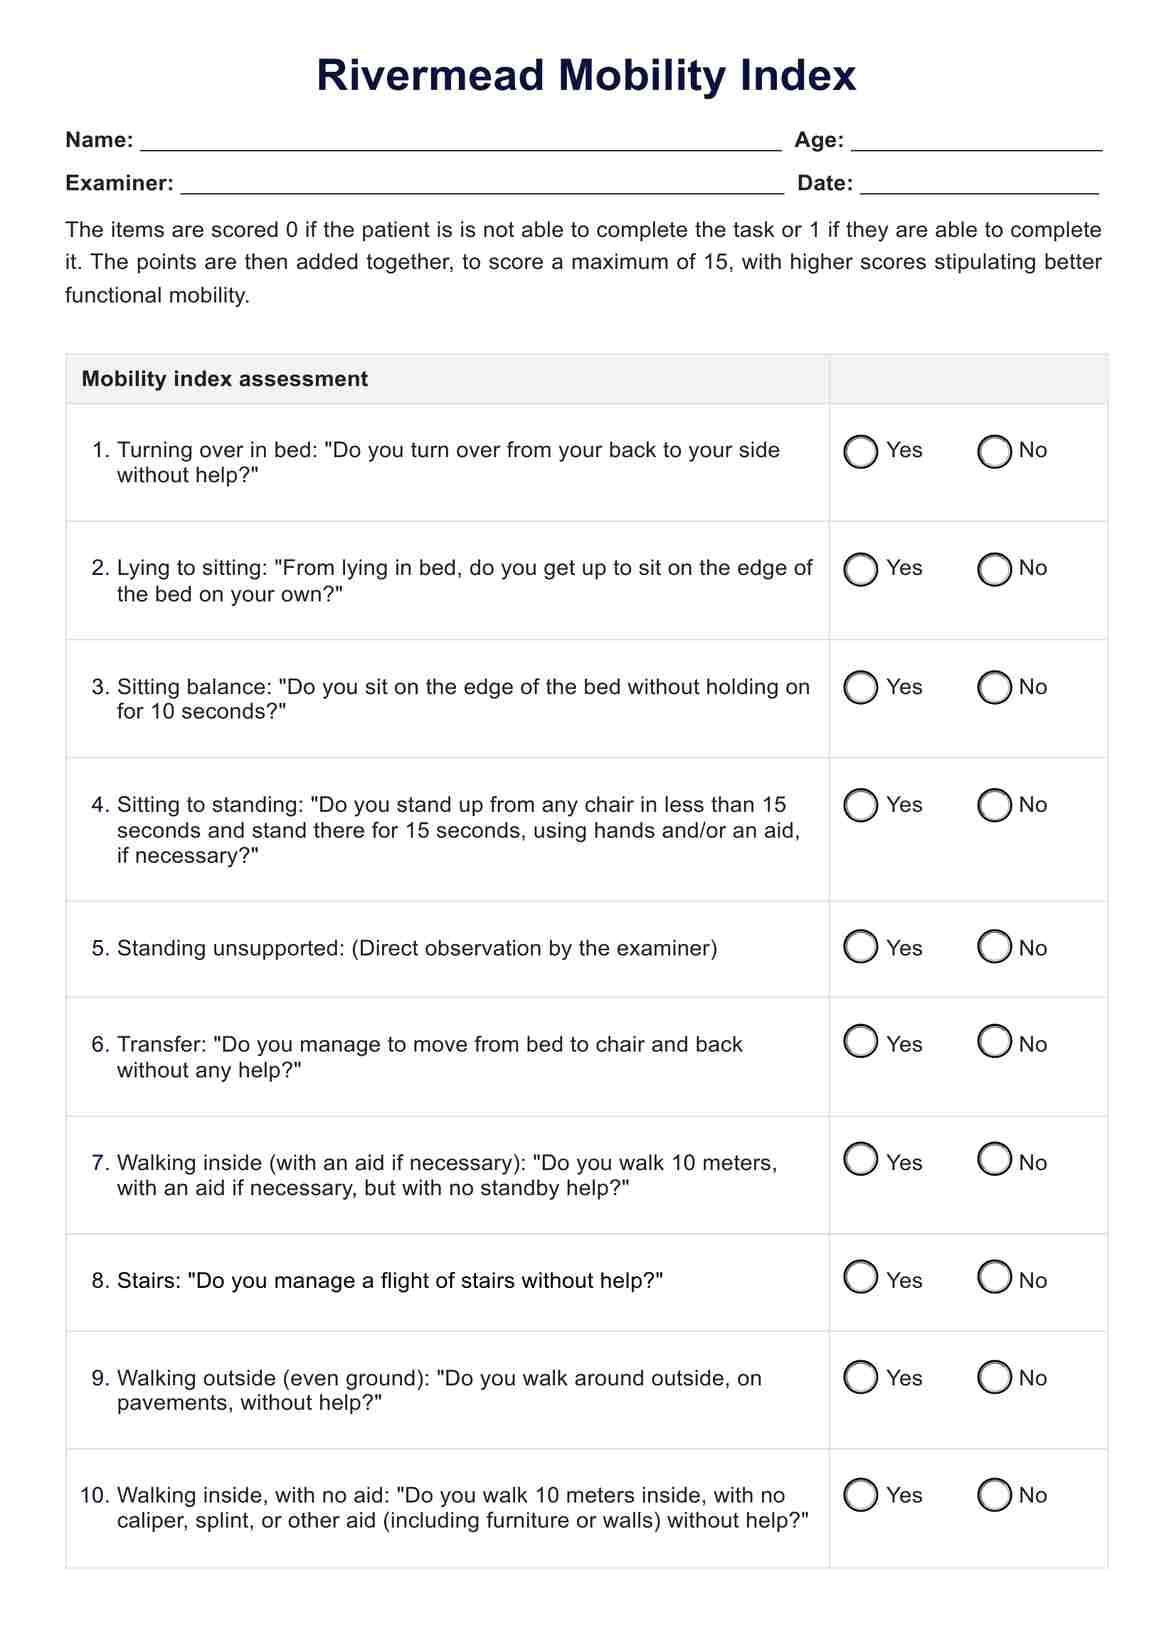Click the Age field line
The image size is (1176, 1630).
[976, 141]
